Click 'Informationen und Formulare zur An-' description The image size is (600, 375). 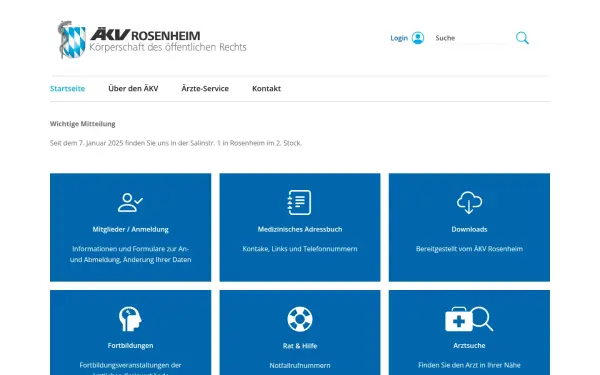(130, 249)
